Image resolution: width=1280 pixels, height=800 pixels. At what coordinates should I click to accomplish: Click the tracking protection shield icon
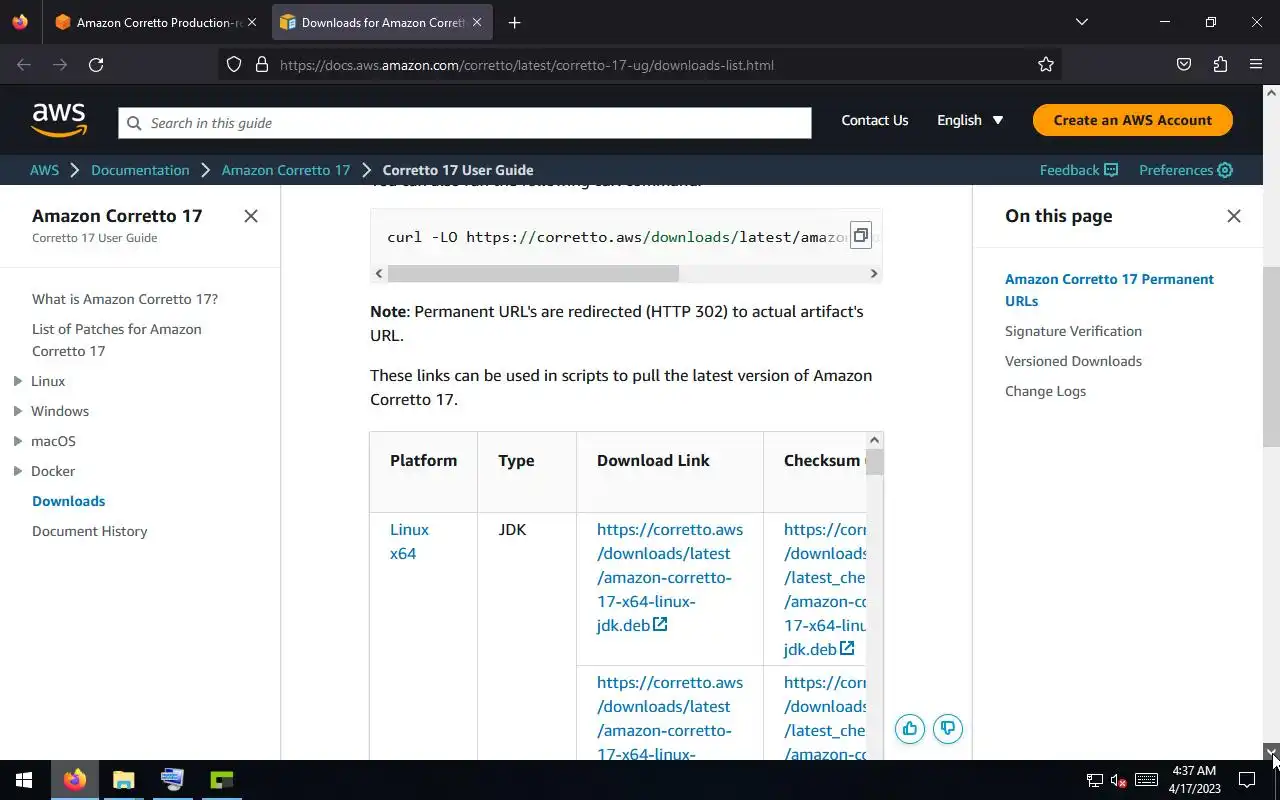coord(234,65)
